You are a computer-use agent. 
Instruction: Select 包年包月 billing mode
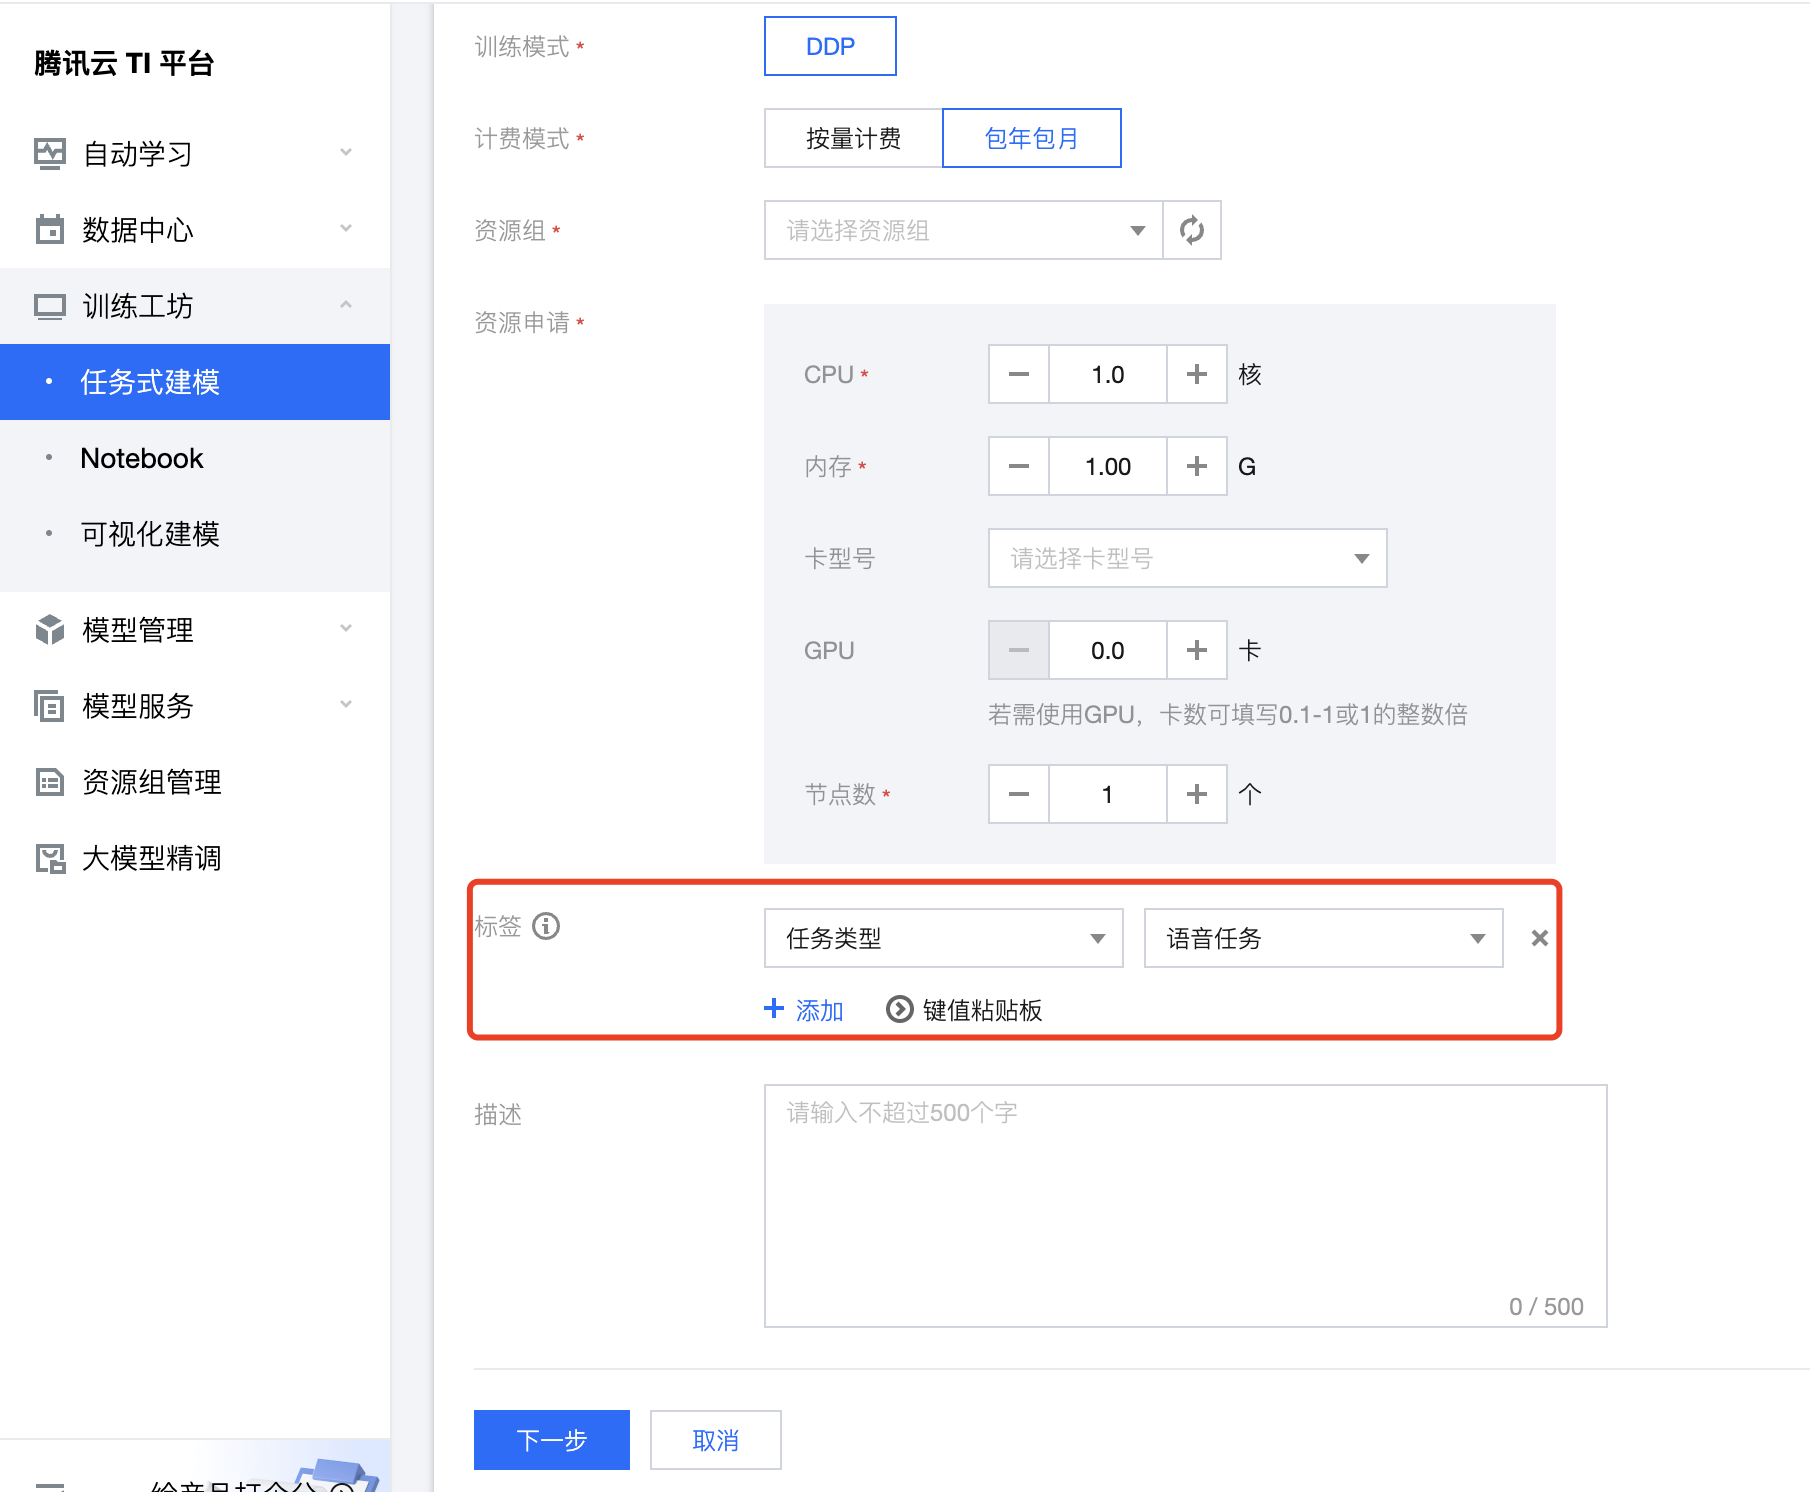click(x=1031, y=138)
